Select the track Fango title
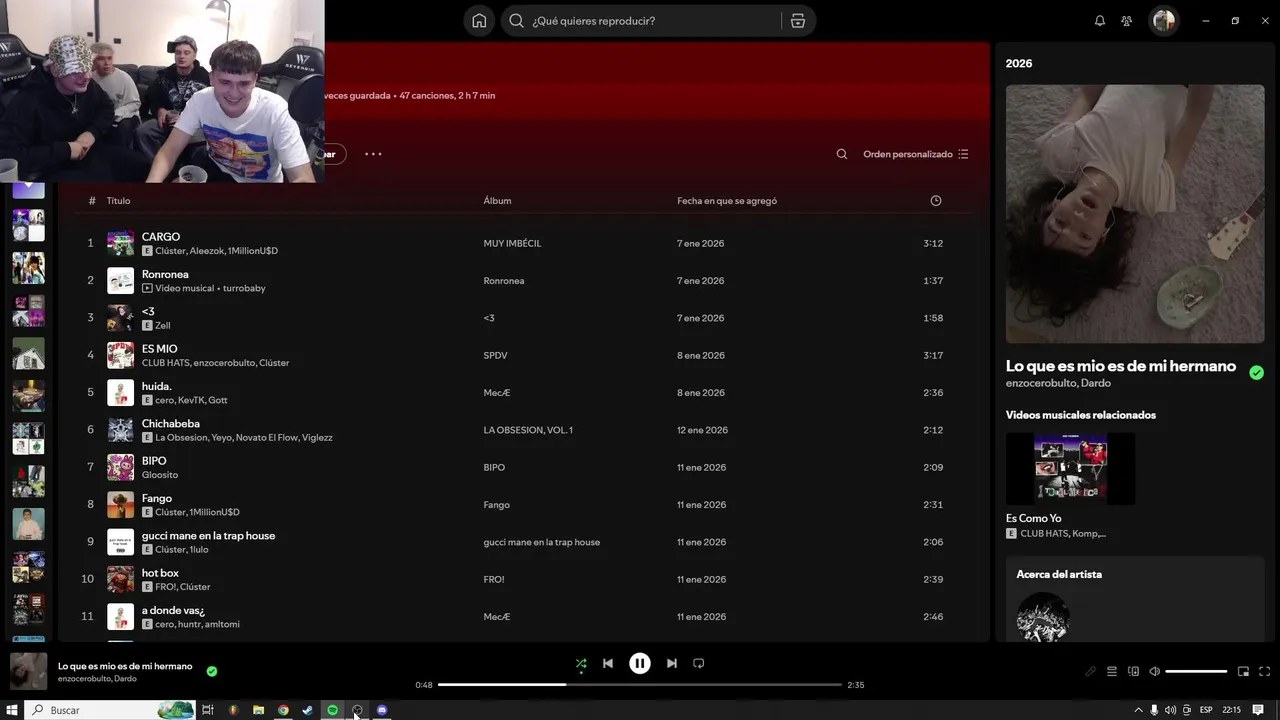The height and width of the screenshot is (720, 1280). click(x=157, y=498)
